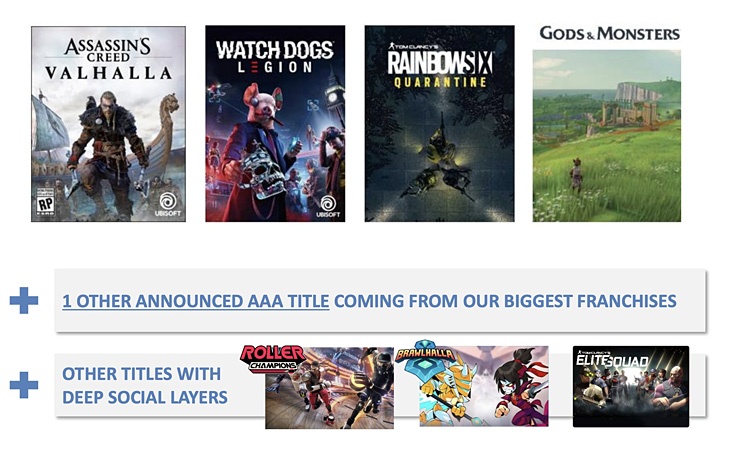This screenshot has width=740, height=450.
Task: Click the Assassin's Creed Valhalla cover art
Action: tap(108, 124)
